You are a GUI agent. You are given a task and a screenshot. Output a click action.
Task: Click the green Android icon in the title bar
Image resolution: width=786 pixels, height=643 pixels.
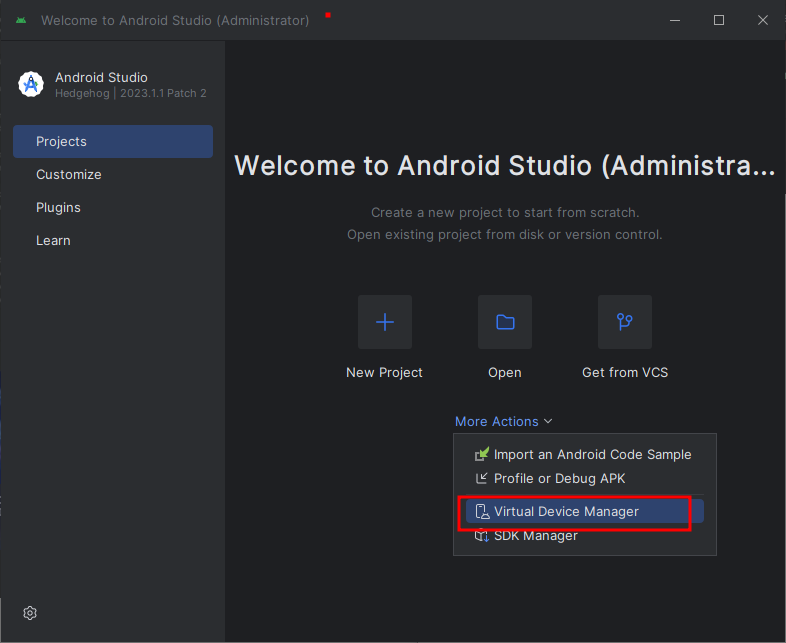point(21,21)
